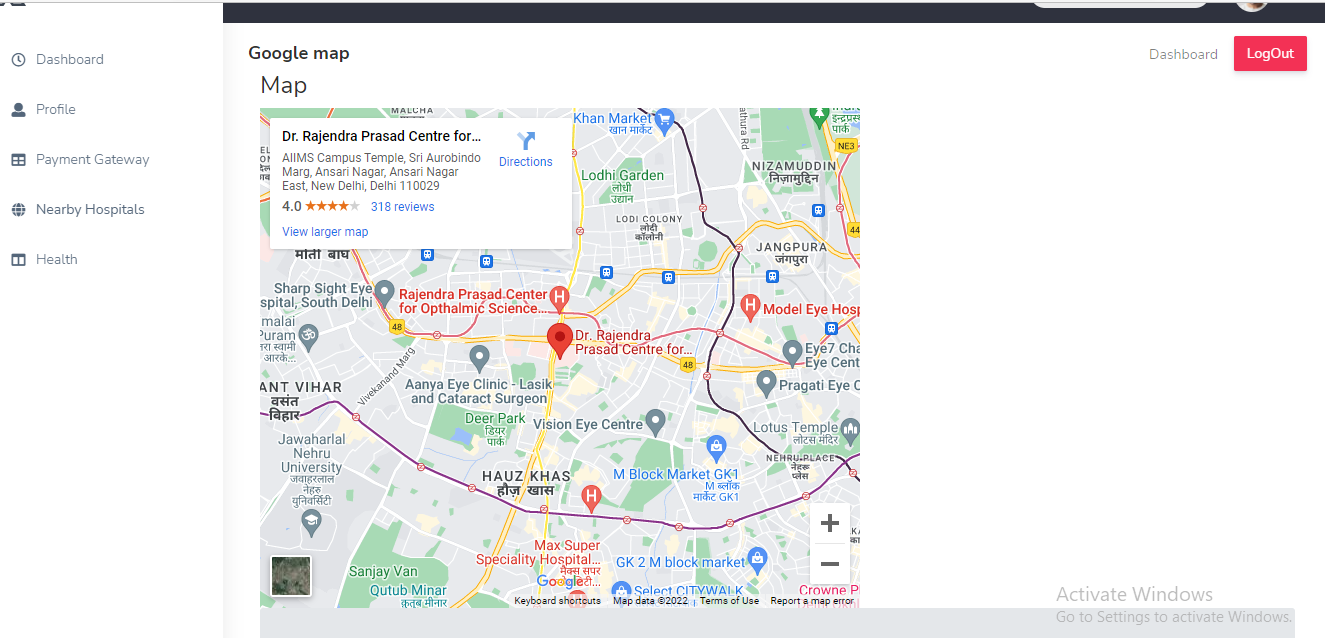Open the Profile sidebar item
Image resolution: width=1328 pixels, height=638 pixels.
56,109
